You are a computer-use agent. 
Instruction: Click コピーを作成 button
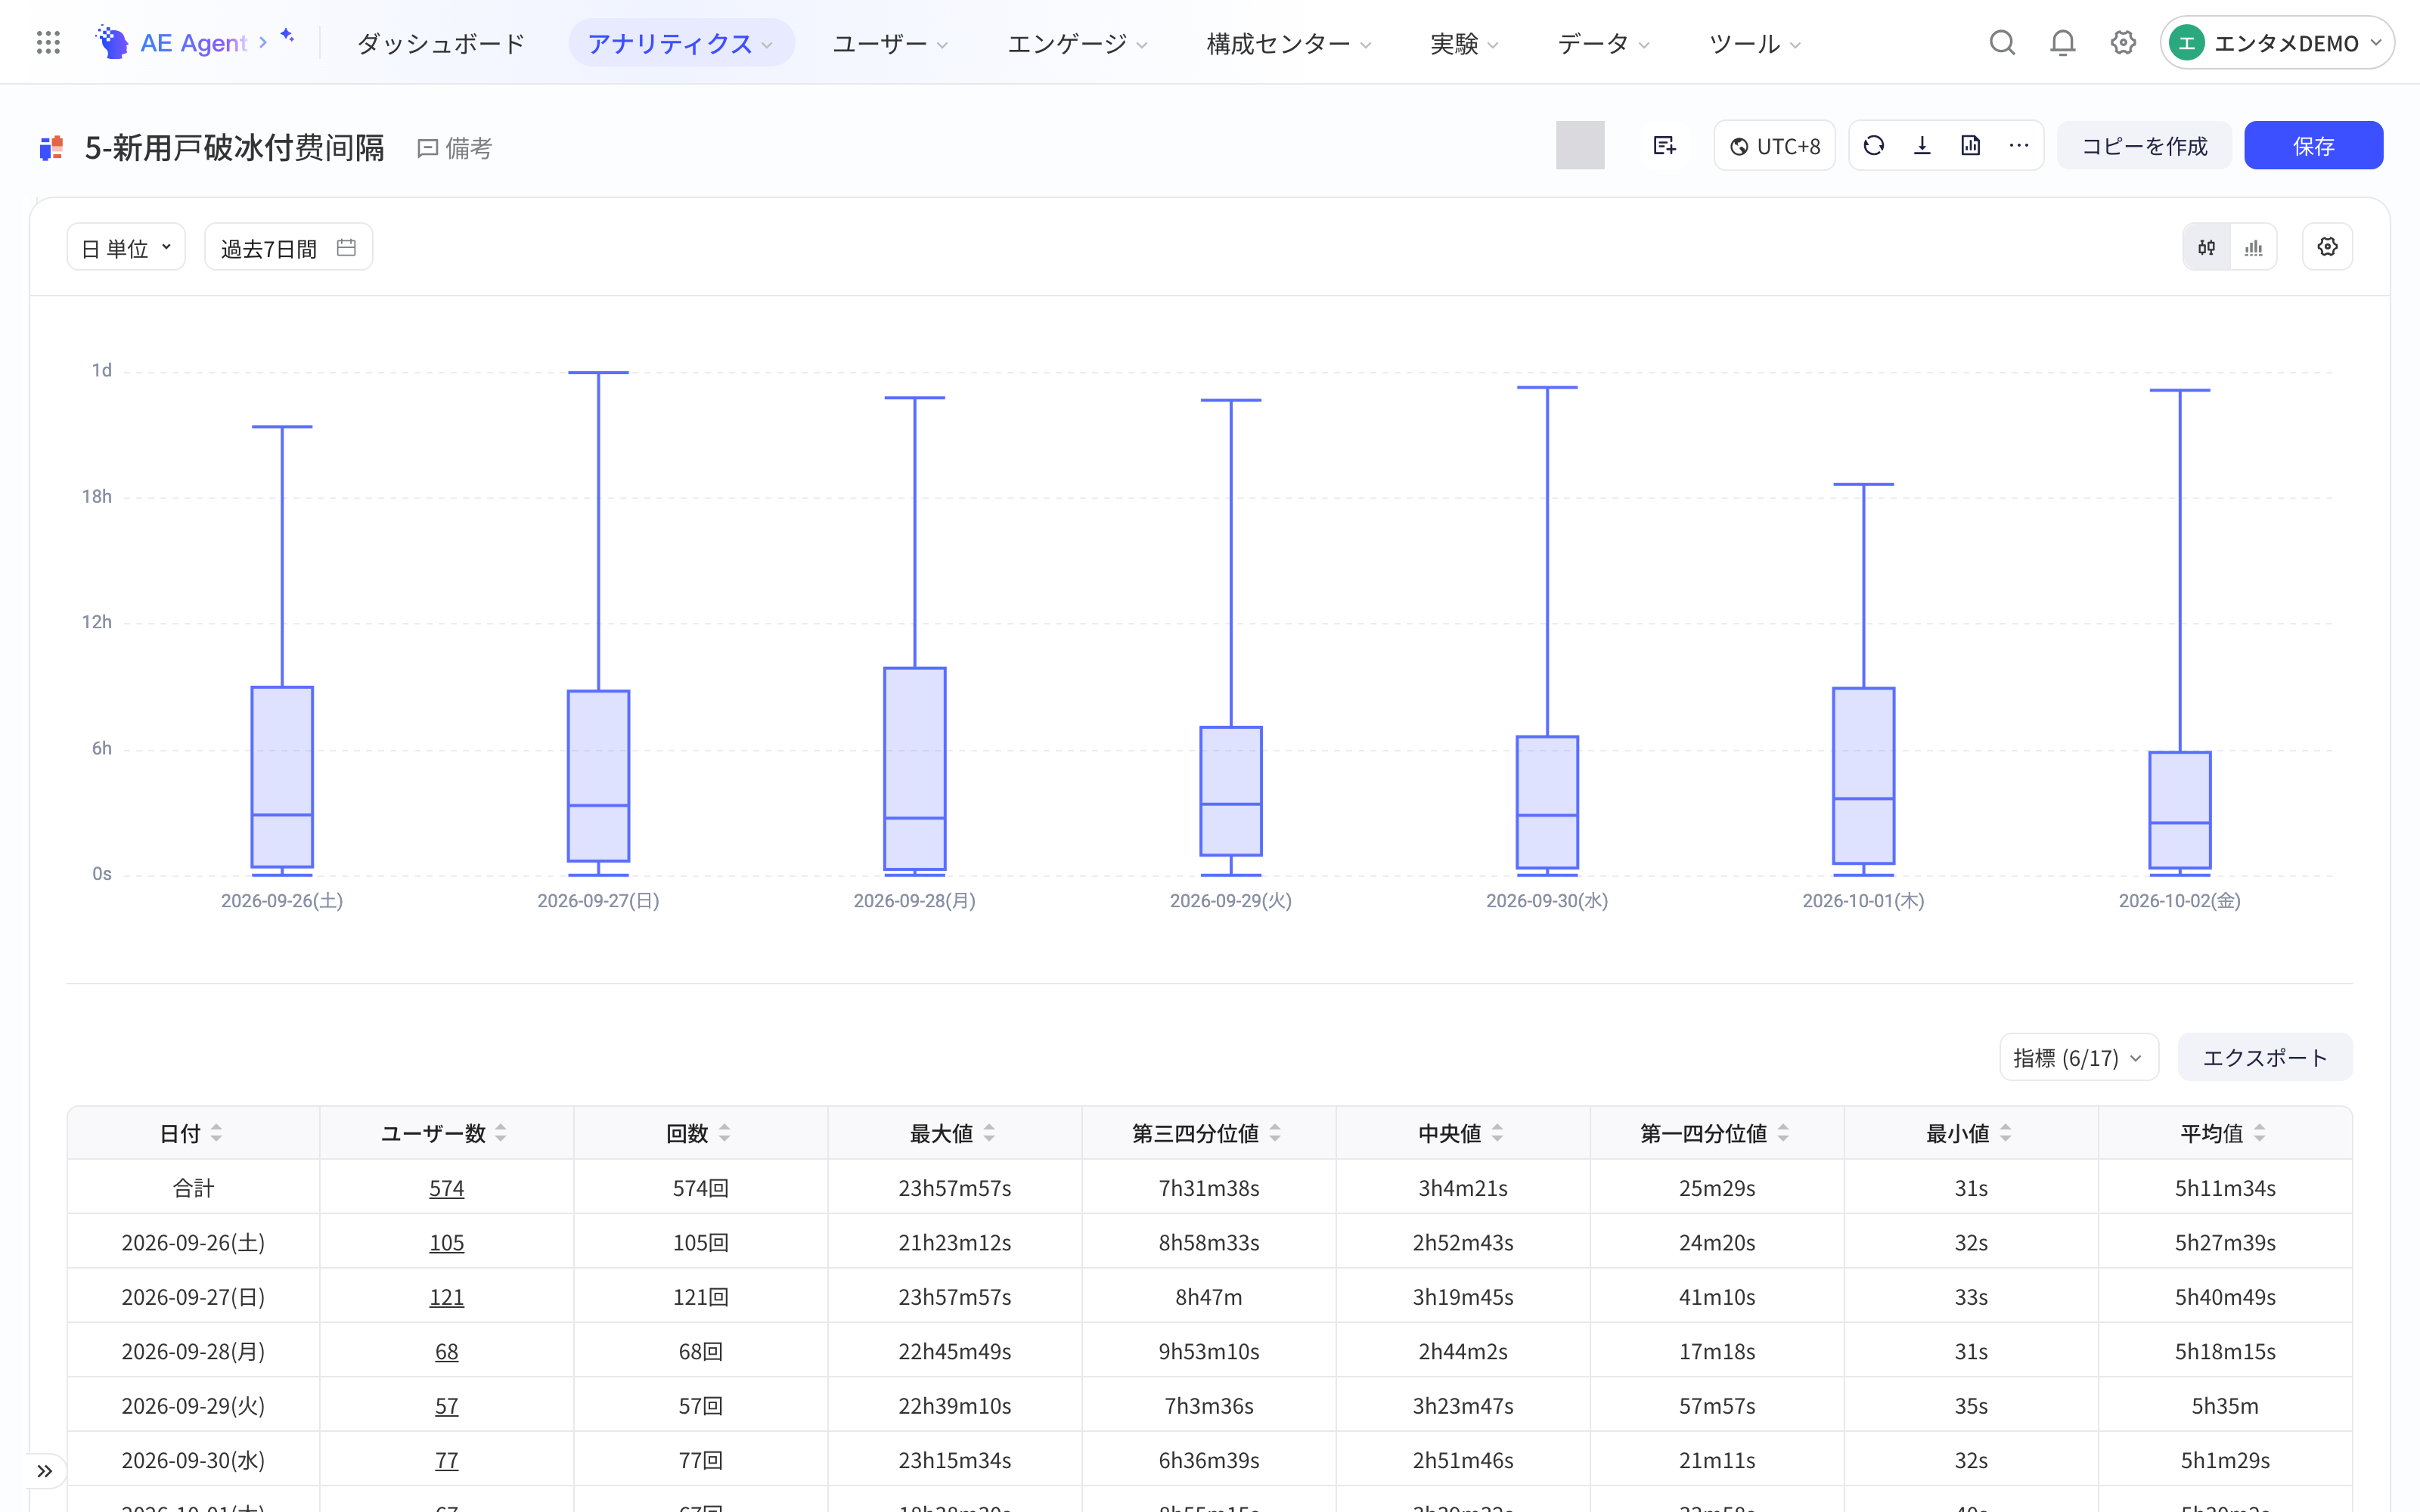2144,146
